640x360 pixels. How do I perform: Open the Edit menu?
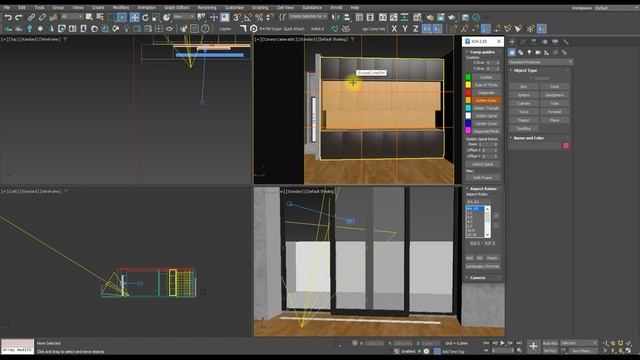(22, 7)
